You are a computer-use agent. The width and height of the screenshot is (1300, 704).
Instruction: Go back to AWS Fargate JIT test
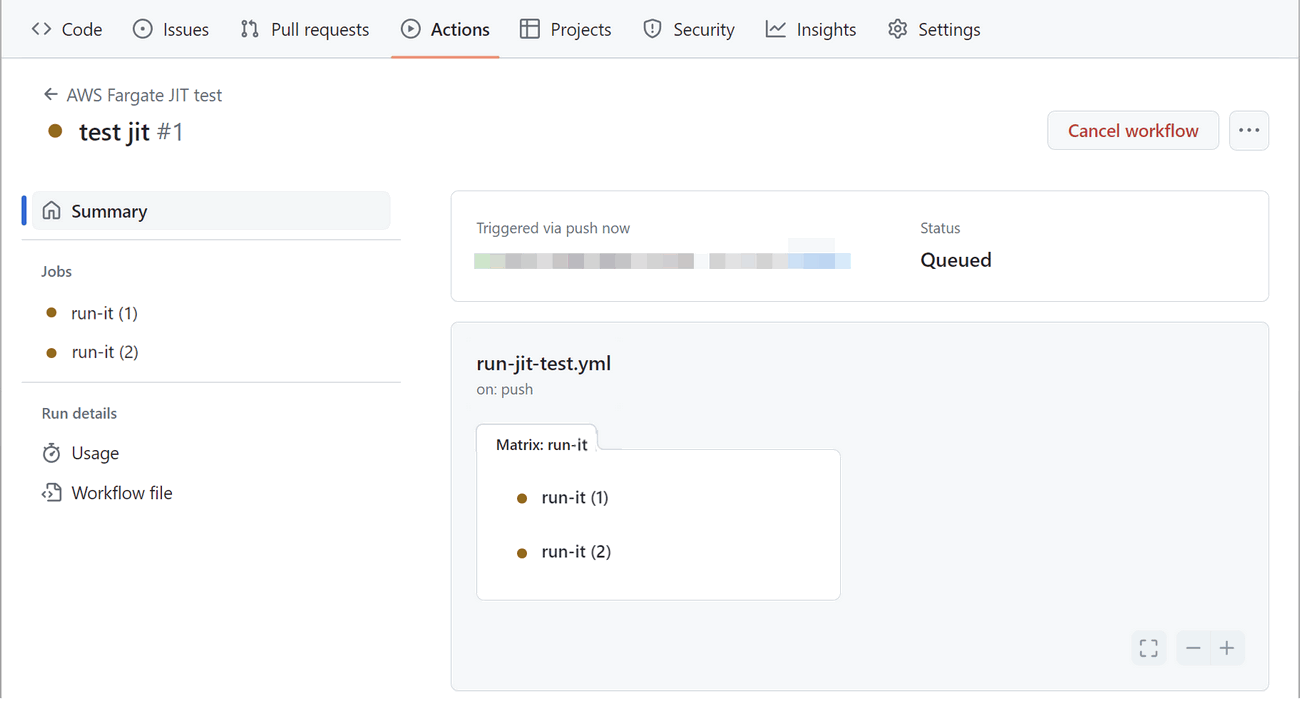point(144,95)
